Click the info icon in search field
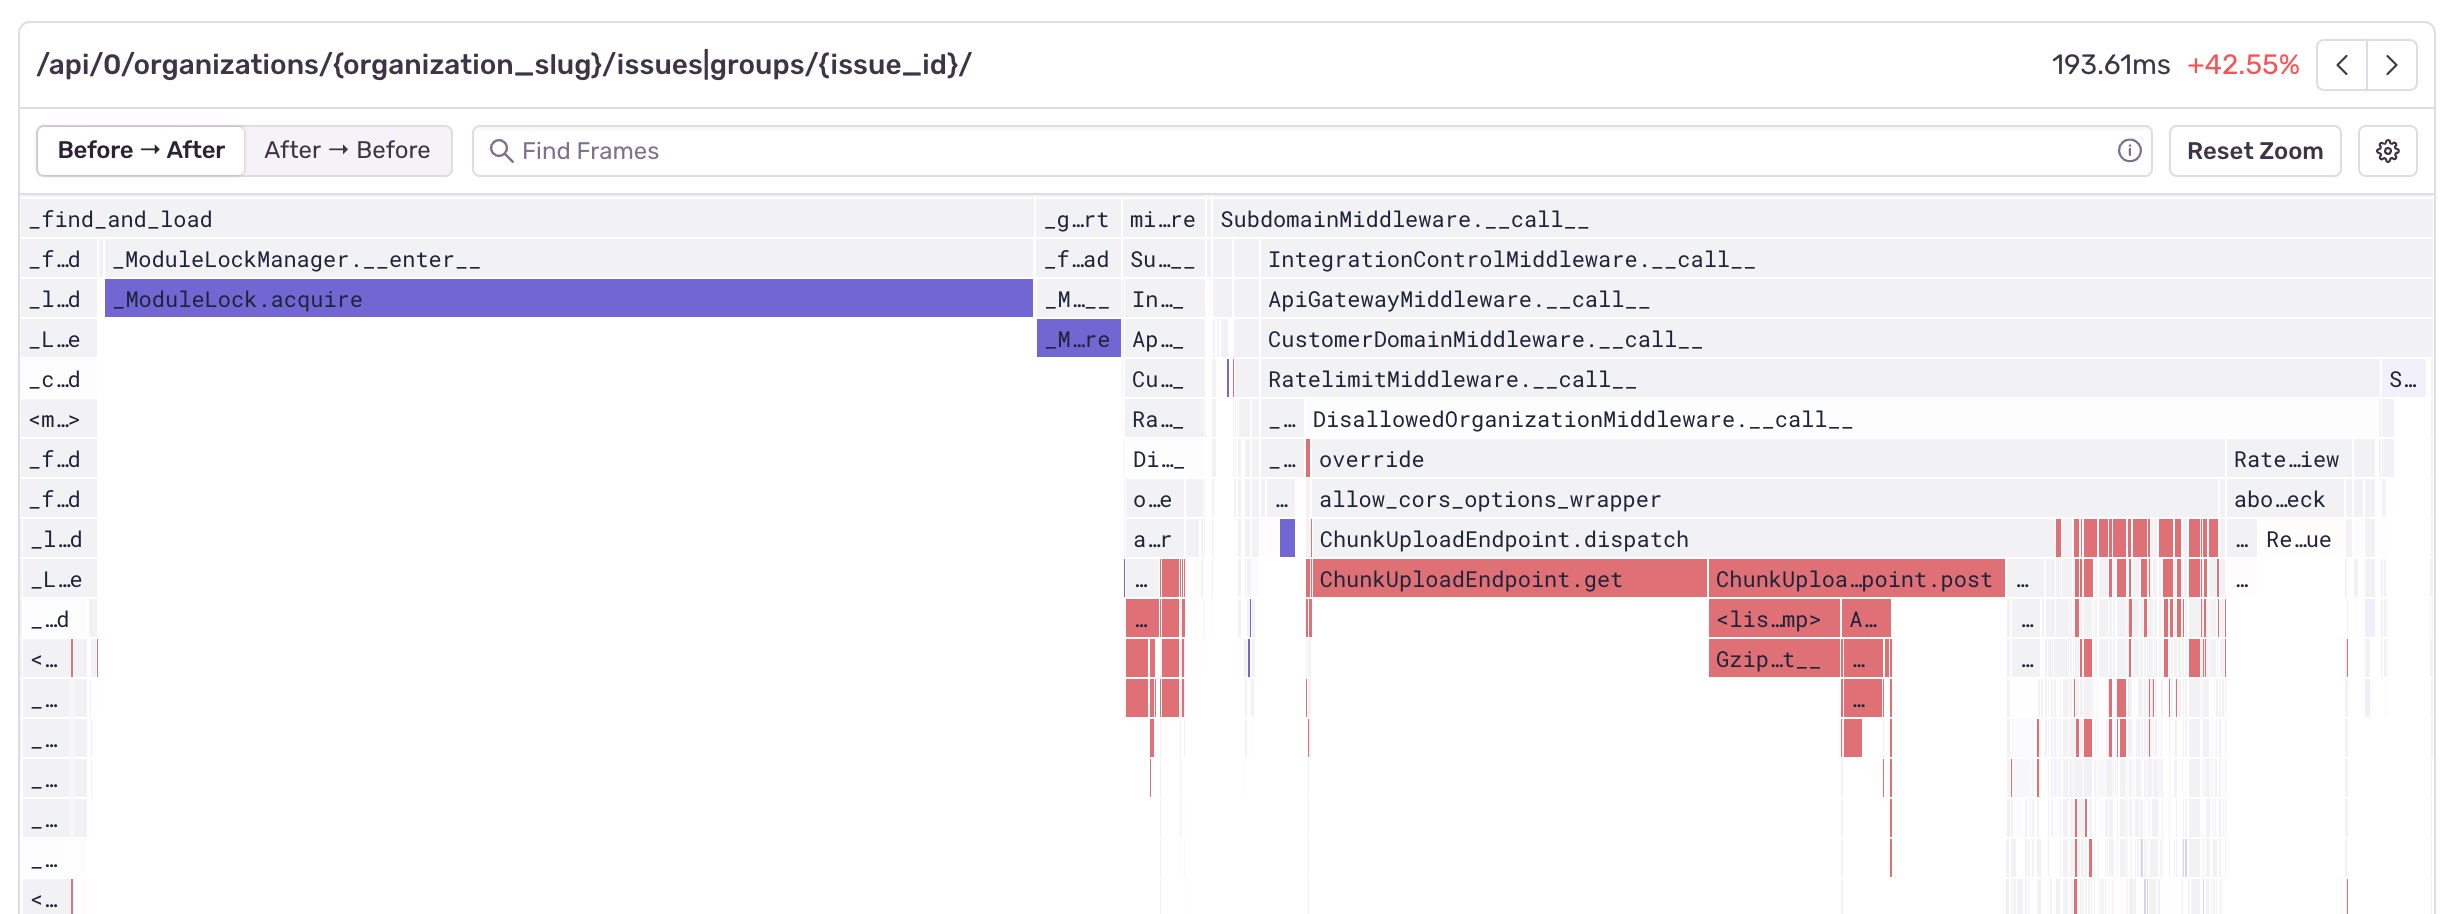Image resolution: width=2458 pixels, height=914 pixels. click(2129, 151)
